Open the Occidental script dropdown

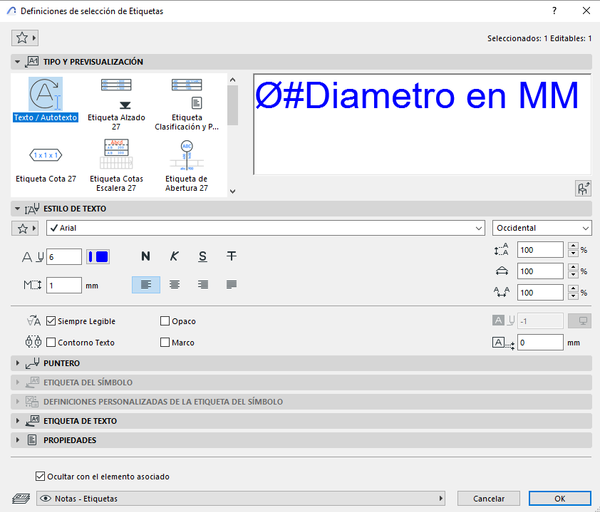point(542,228)
